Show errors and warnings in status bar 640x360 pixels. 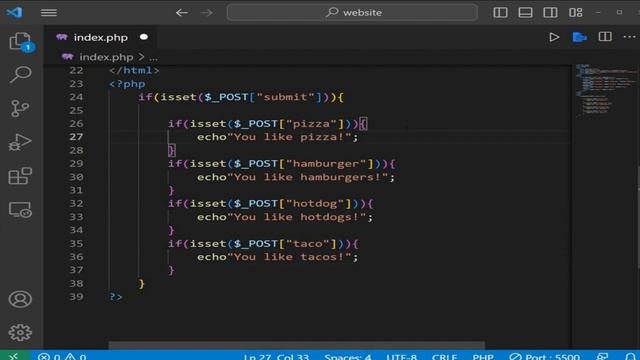click(62, 356)
